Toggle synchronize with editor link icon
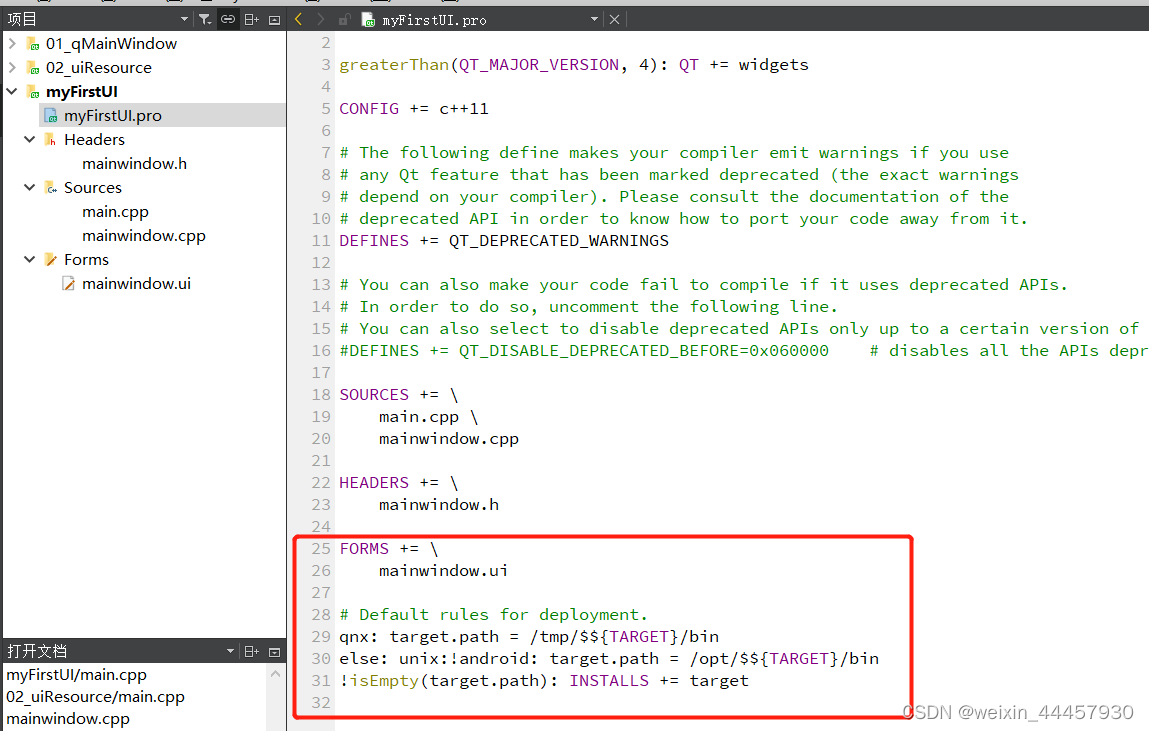The image size is (1149, 731). coord(228,19)
